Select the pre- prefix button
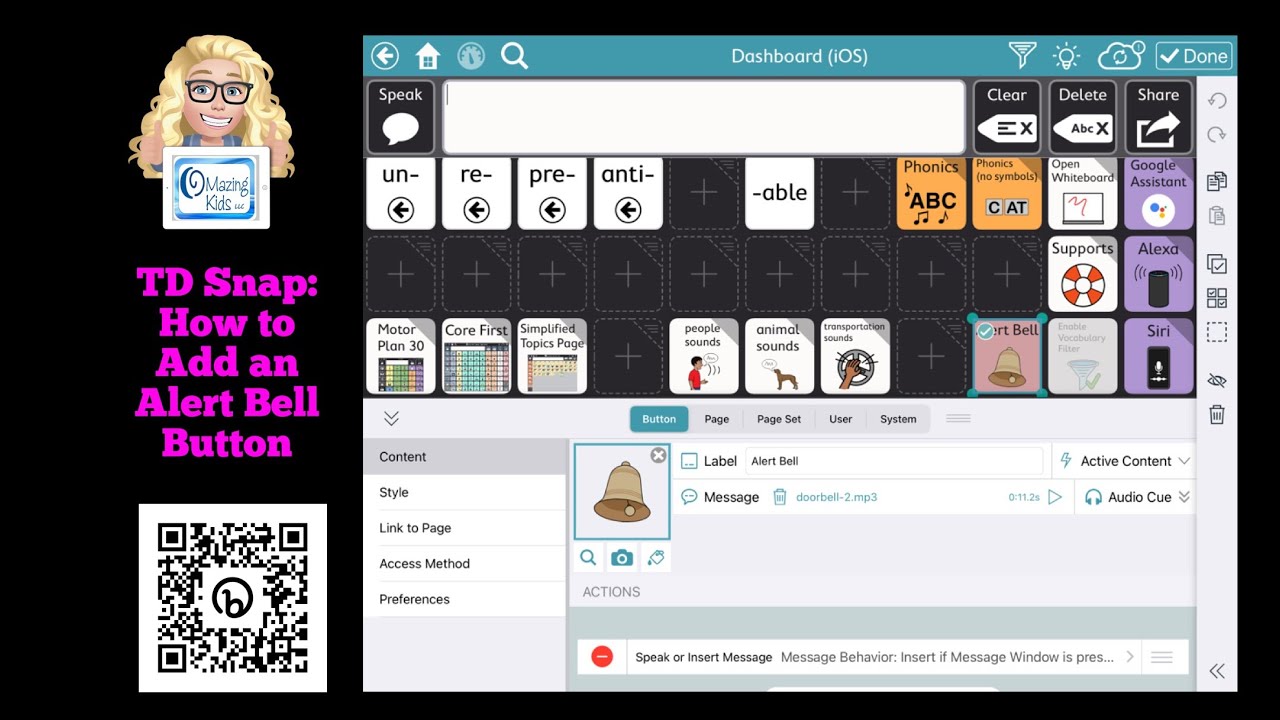The width and height of the screenshot is (1280, 720). (x=552, y=194)
